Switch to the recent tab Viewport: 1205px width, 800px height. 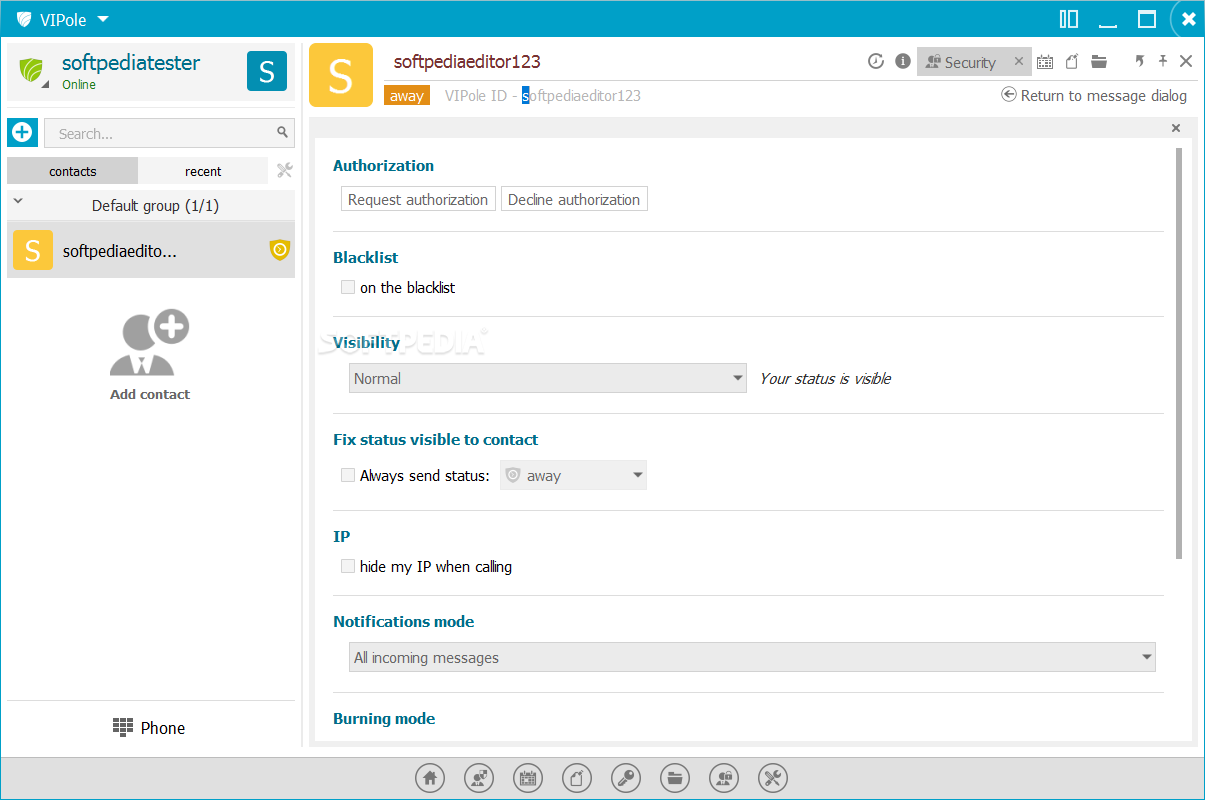(203, 171)
